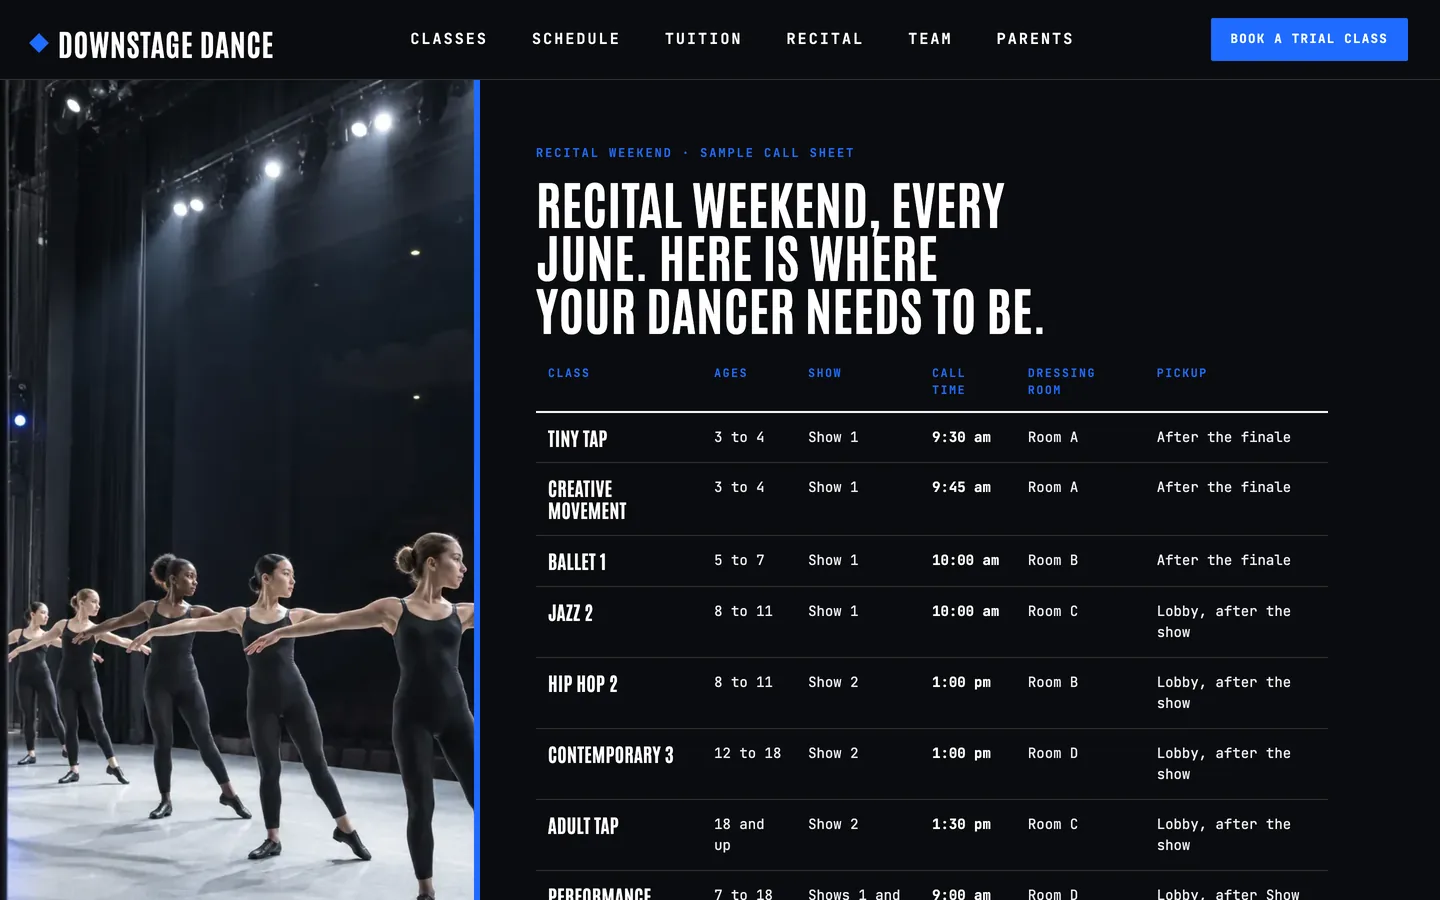
Task: Click the Pickup column header
Action: pos(1182,373)
